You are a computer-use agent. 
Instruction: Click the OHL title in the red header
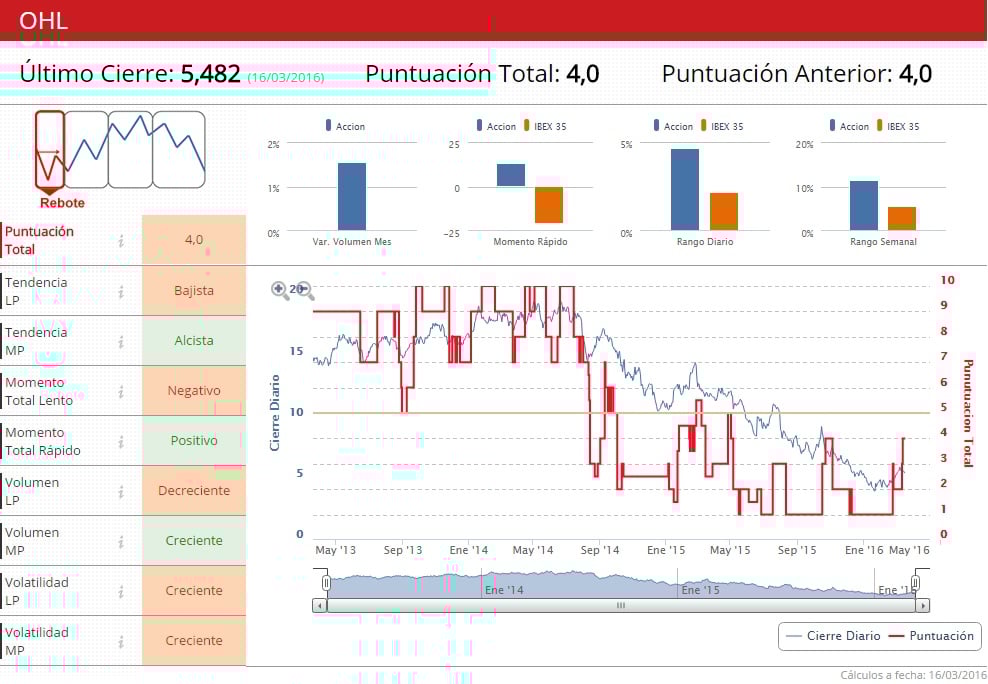pyautogui.click(x=43, y=21)
